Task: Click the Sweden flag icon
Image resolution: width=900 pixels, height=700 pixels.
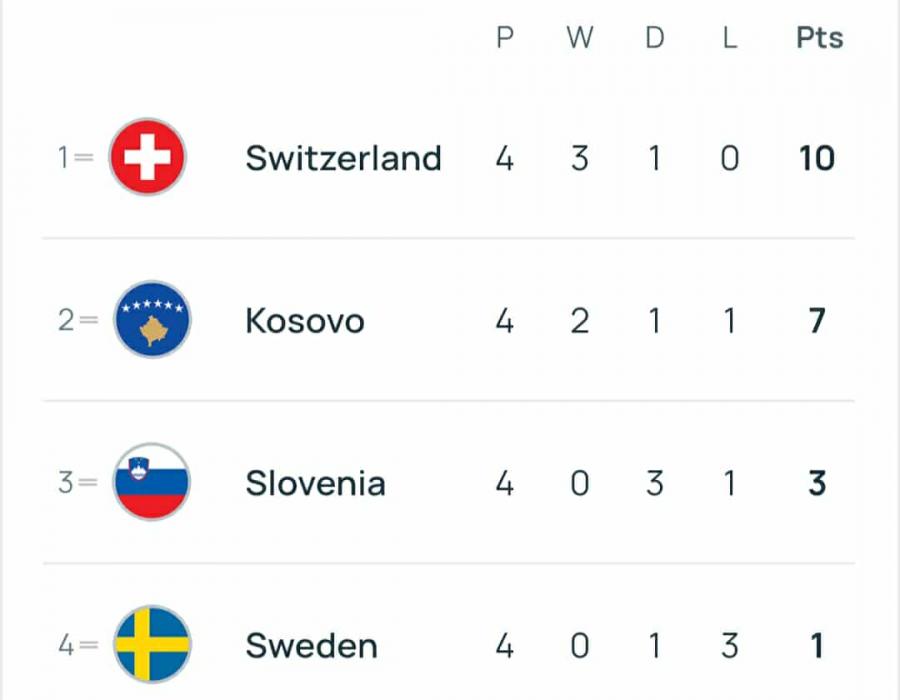Action: (x=152, y=645)
